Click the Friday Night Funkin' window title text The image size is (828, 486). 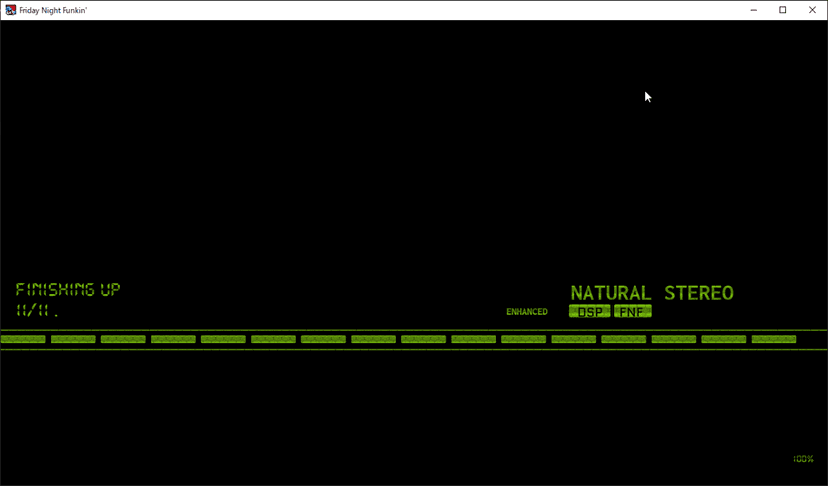53,10
